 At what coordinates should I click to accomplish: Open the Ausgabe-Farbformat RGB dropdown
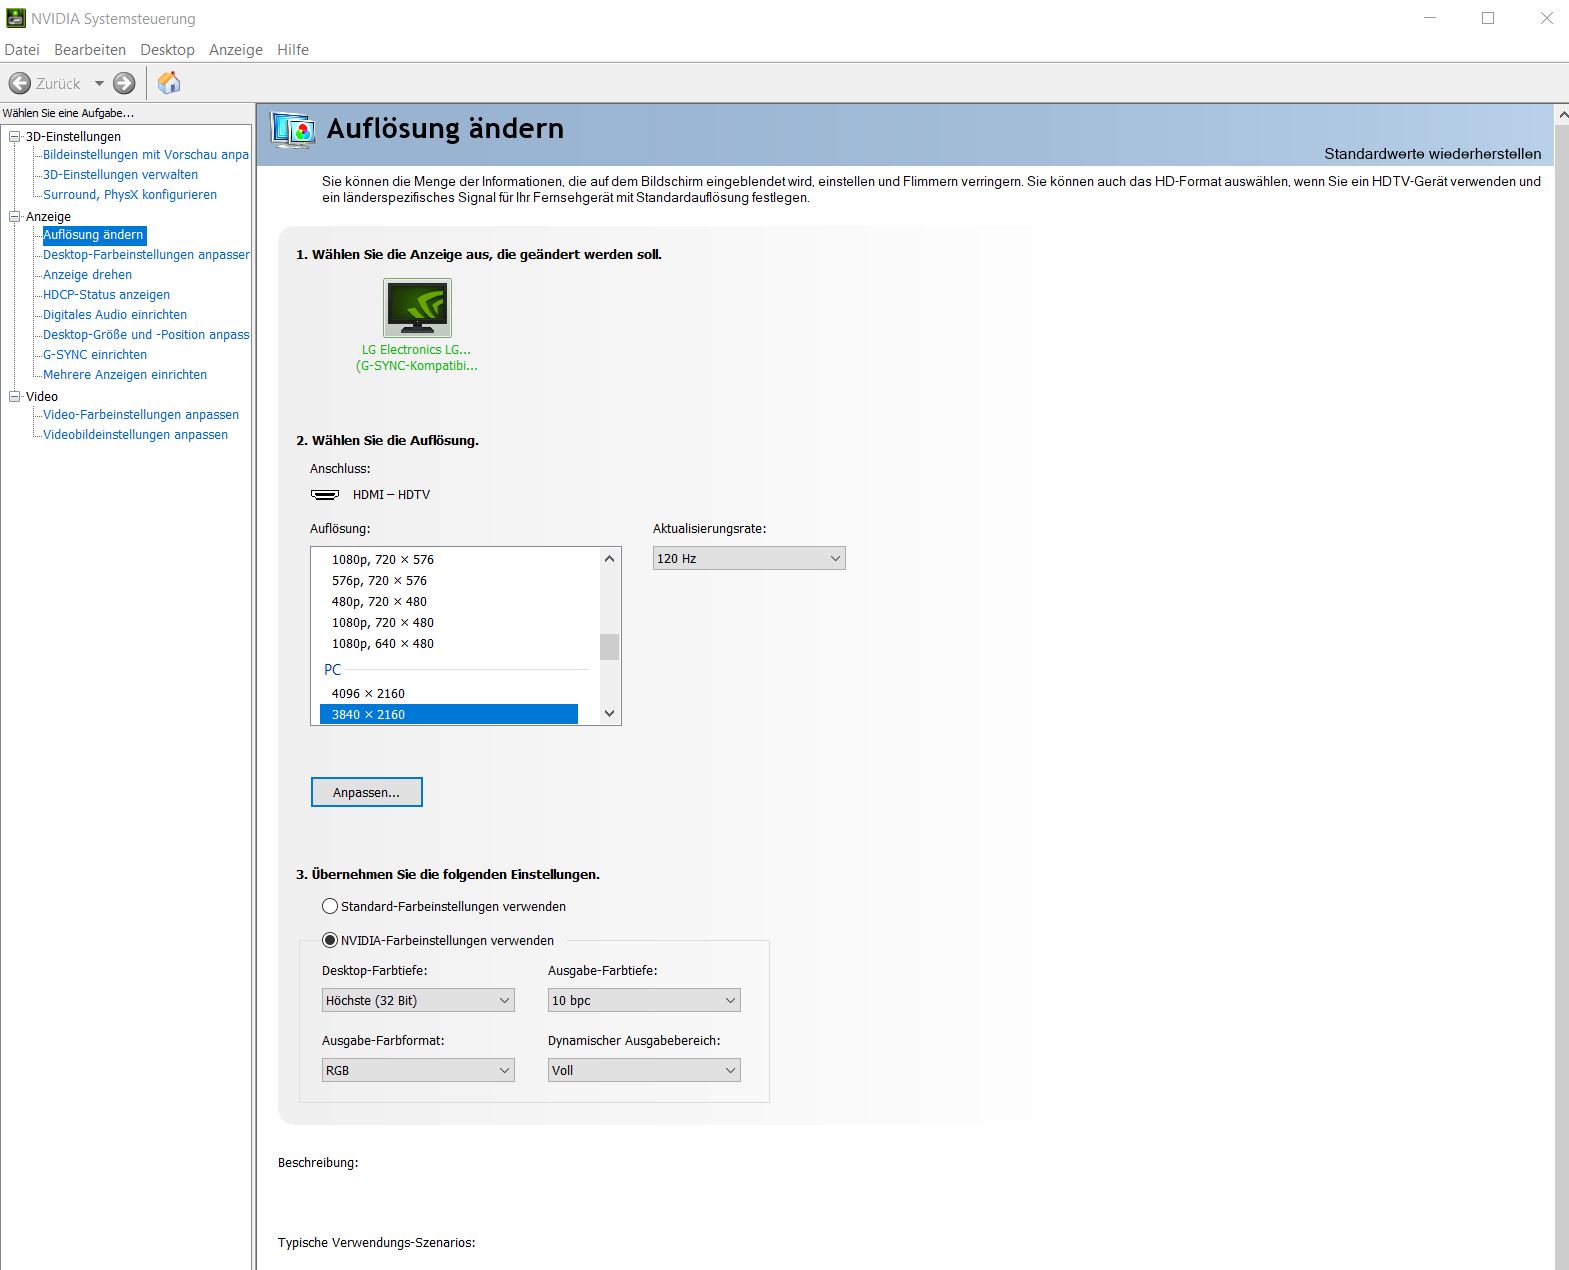418,1070
